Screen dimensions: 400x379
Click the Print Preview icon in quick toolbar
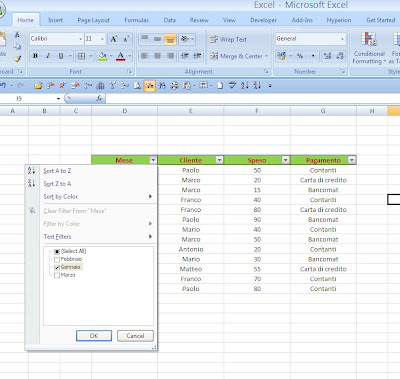[x=137, y=86]
